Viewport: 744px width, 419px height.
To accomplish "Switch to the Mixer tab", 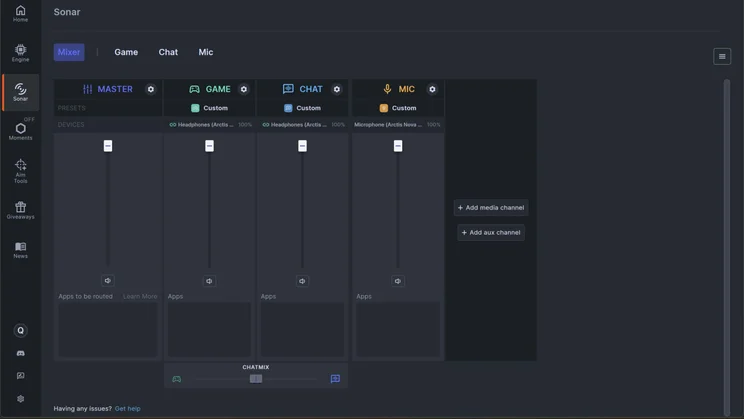I will [x=69, y=52].
